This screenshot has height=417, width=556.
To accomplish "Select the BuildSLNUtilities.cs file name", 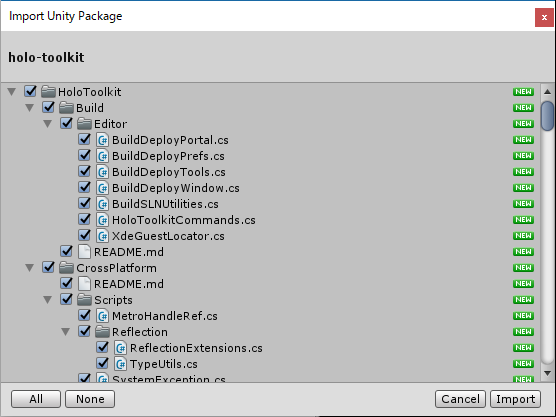I will 165,204.
